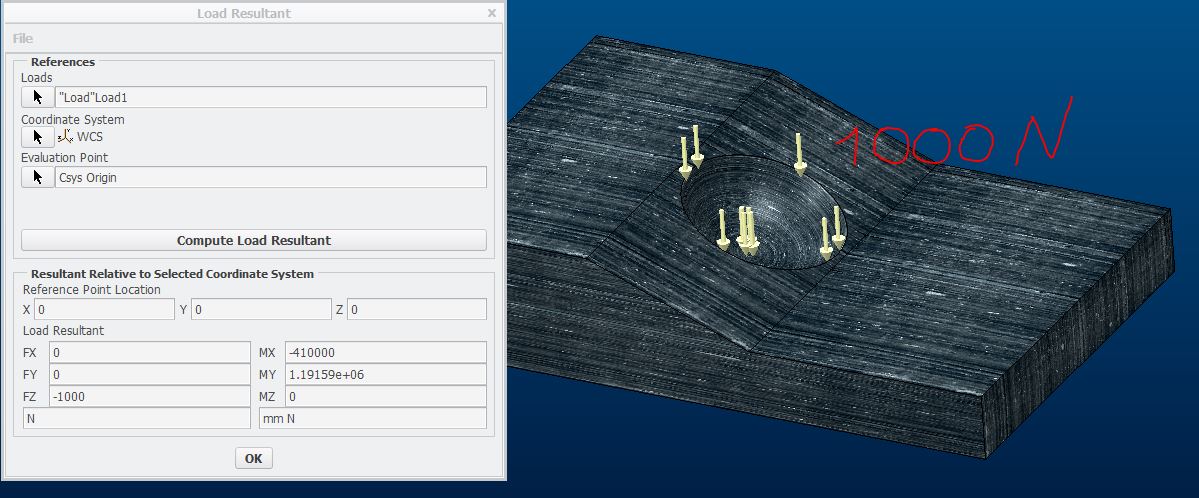Click the Coordinate System label
This screenshot has height=498, width=1199.
[x=73, y=120]
